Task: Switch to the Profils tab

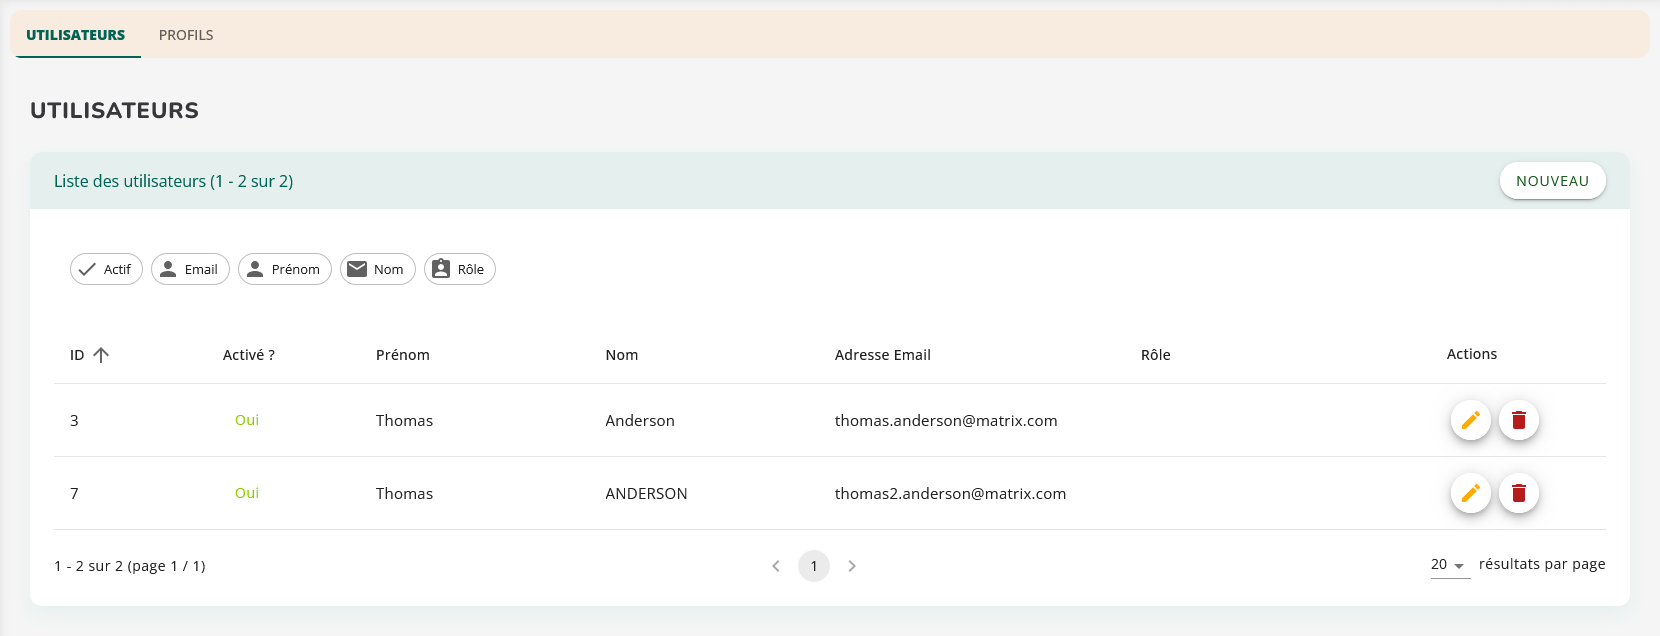Action: click(x=186, y=35)
